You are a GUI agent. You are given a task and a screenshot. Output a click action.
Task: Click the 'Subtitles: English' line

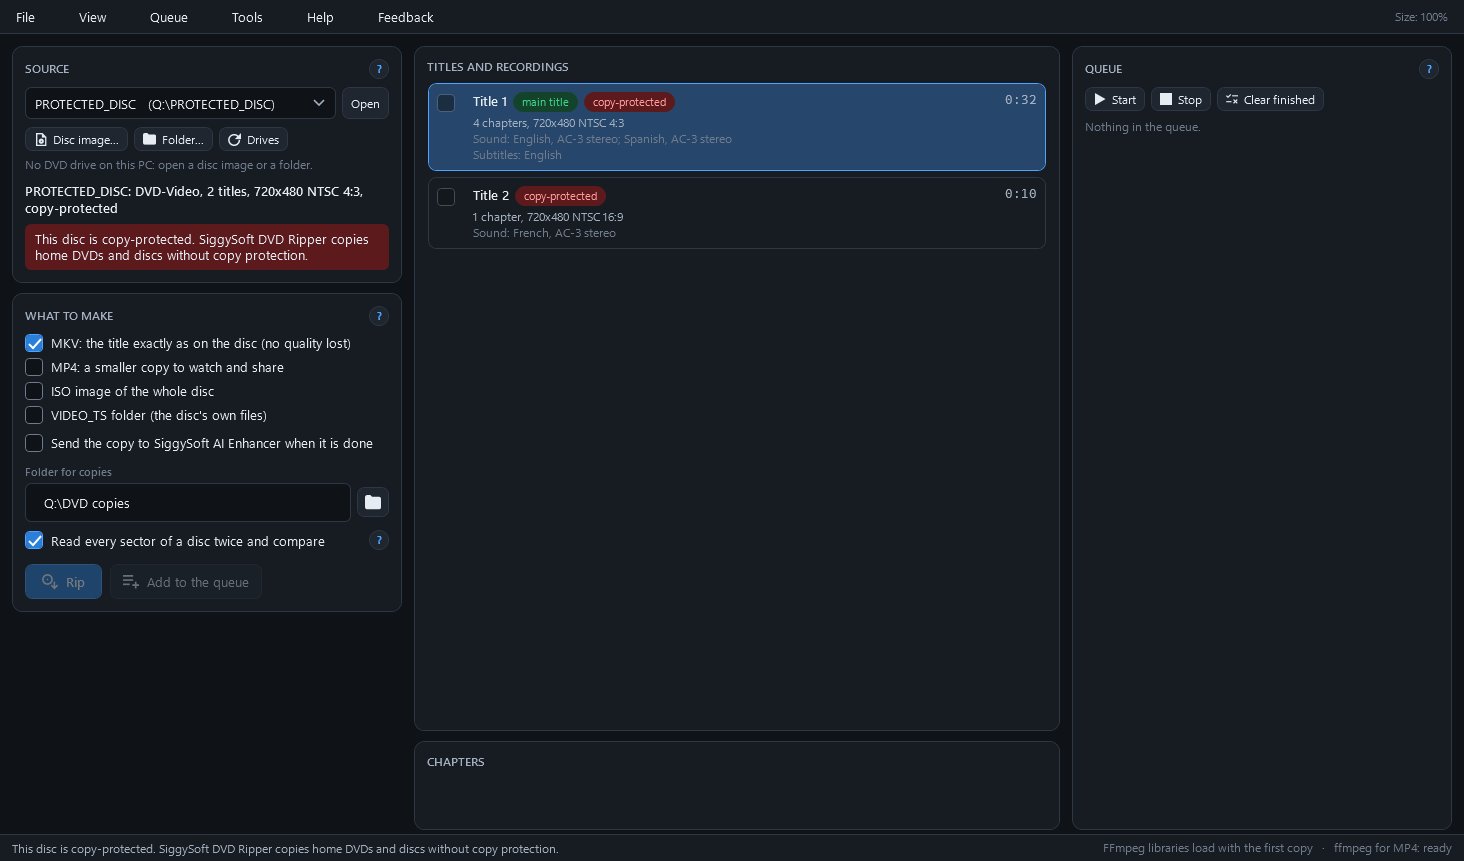[517, 155]
